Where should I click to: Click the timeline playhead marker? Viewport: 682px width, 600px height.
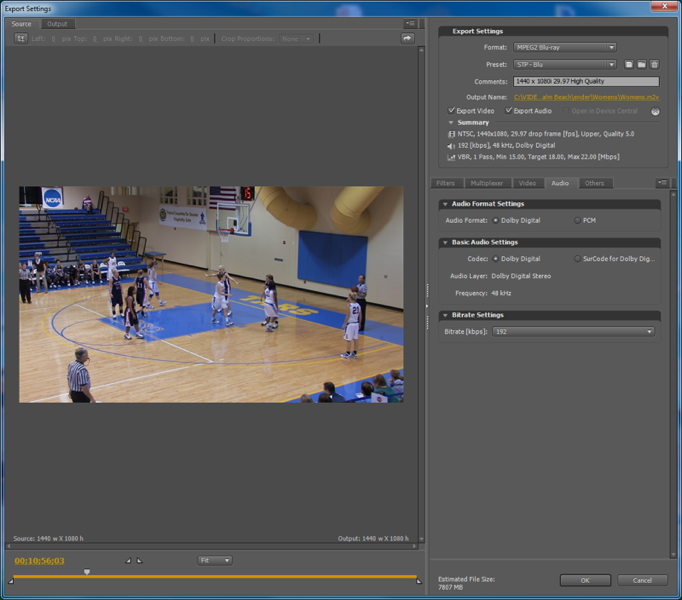[87, 571]
